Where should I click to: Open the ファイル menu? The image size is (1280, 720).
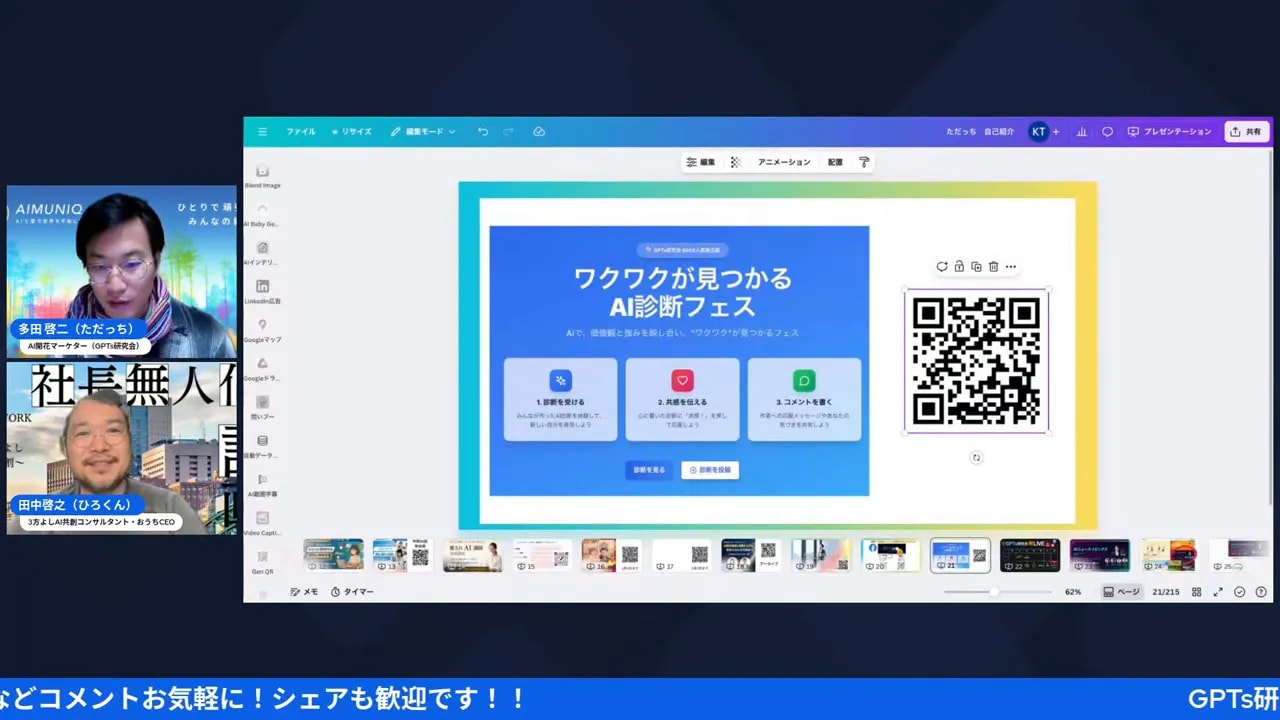point(300,131)
